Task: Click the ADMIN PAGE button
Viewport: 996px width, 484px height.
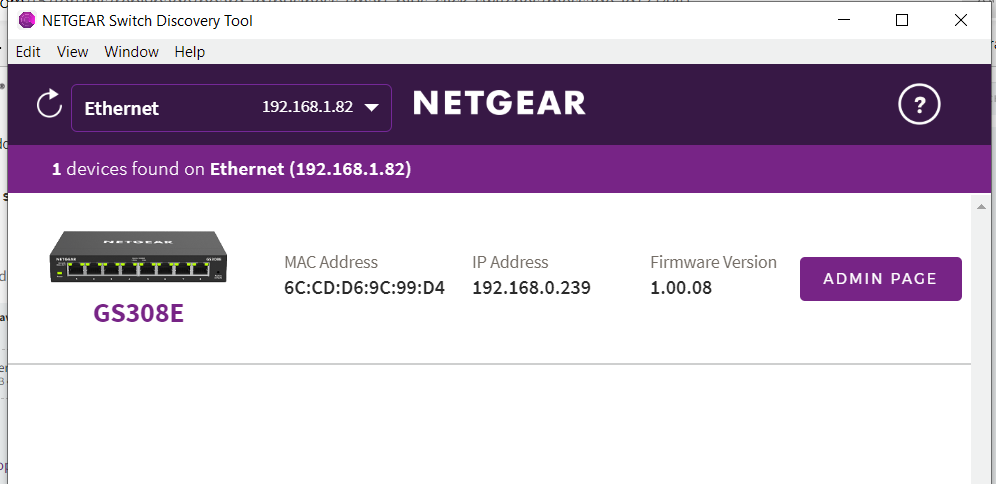Action: tap(880, 279)
